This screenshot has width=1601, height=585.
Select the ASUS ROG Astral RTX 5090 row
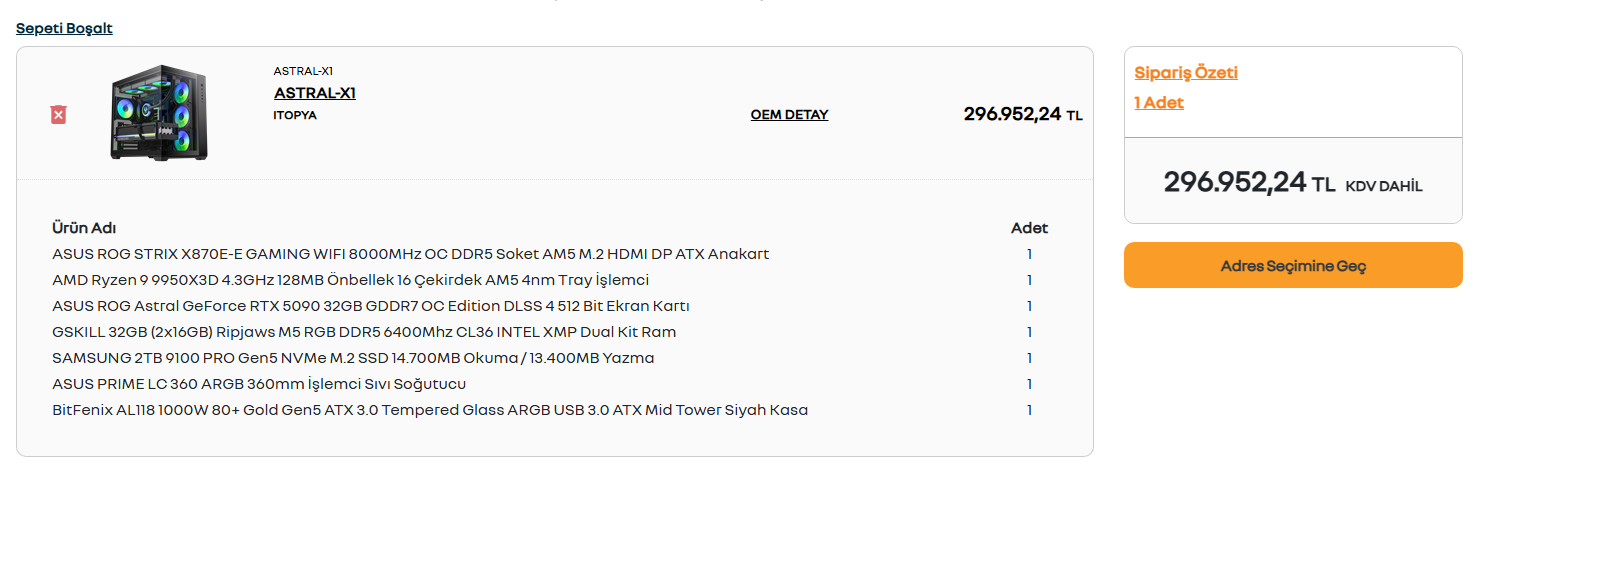click(550, 306)
